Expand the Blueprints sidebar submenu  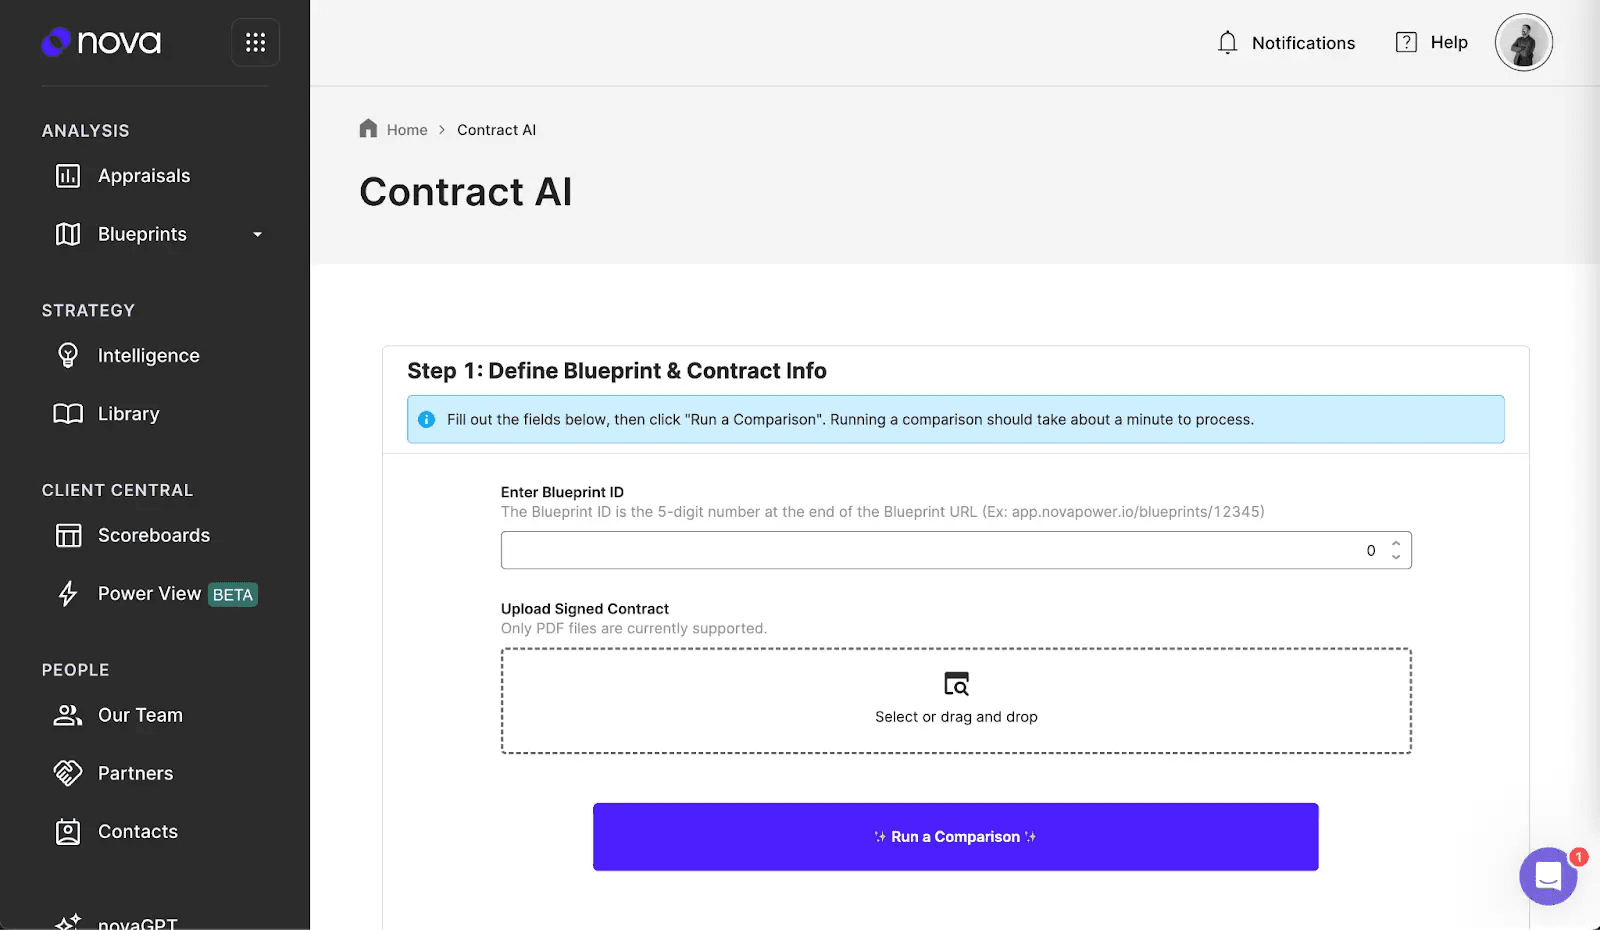(x=258, y=235)
